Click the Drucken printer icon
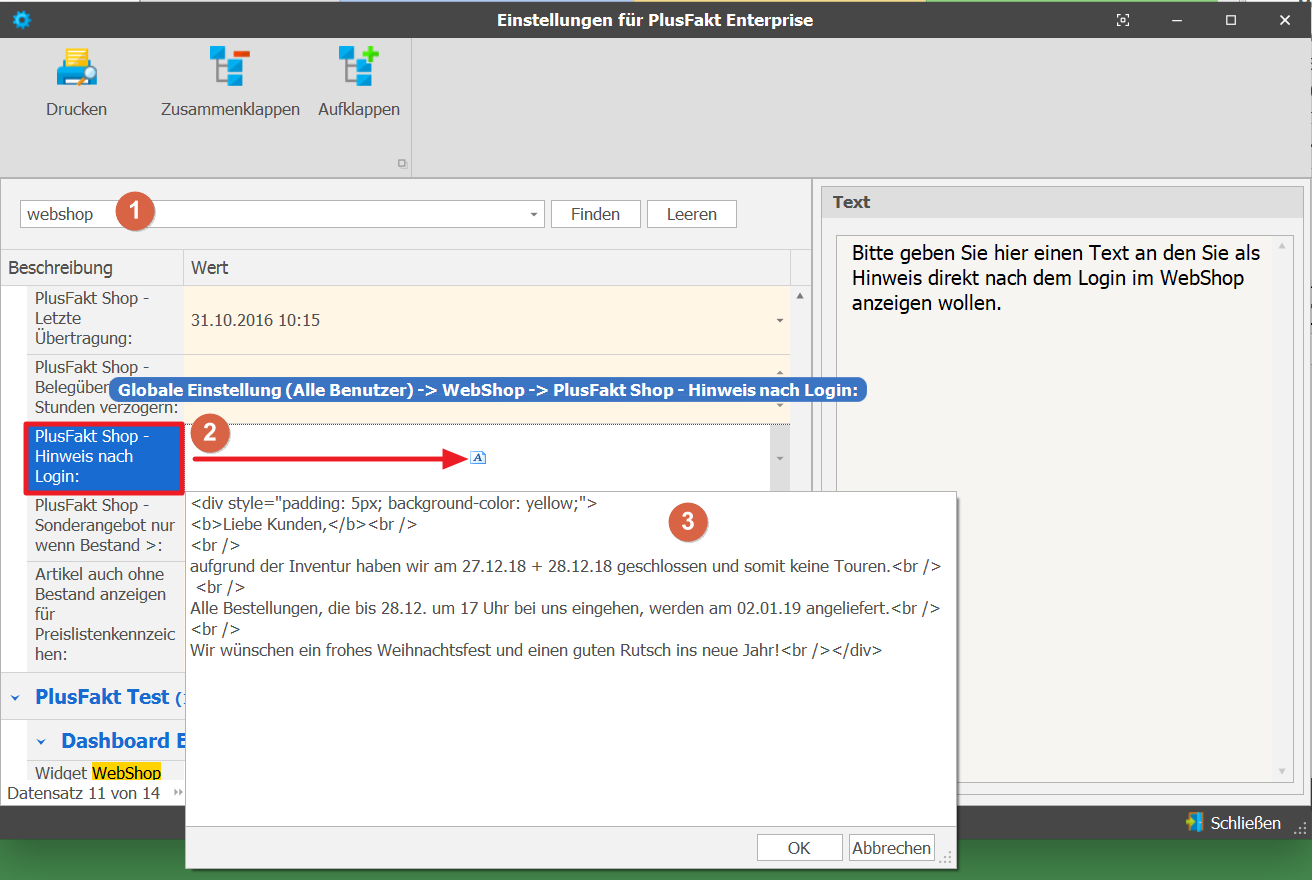Viewport: 1312px width, 880px height. (76, 68)
